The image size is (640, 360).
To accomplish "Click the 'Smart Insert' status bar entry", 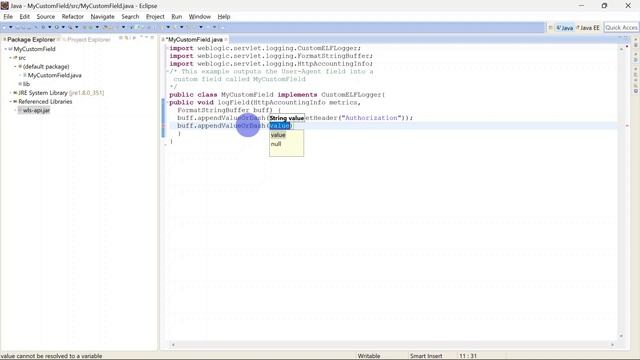I will click(x=426, y=356).
